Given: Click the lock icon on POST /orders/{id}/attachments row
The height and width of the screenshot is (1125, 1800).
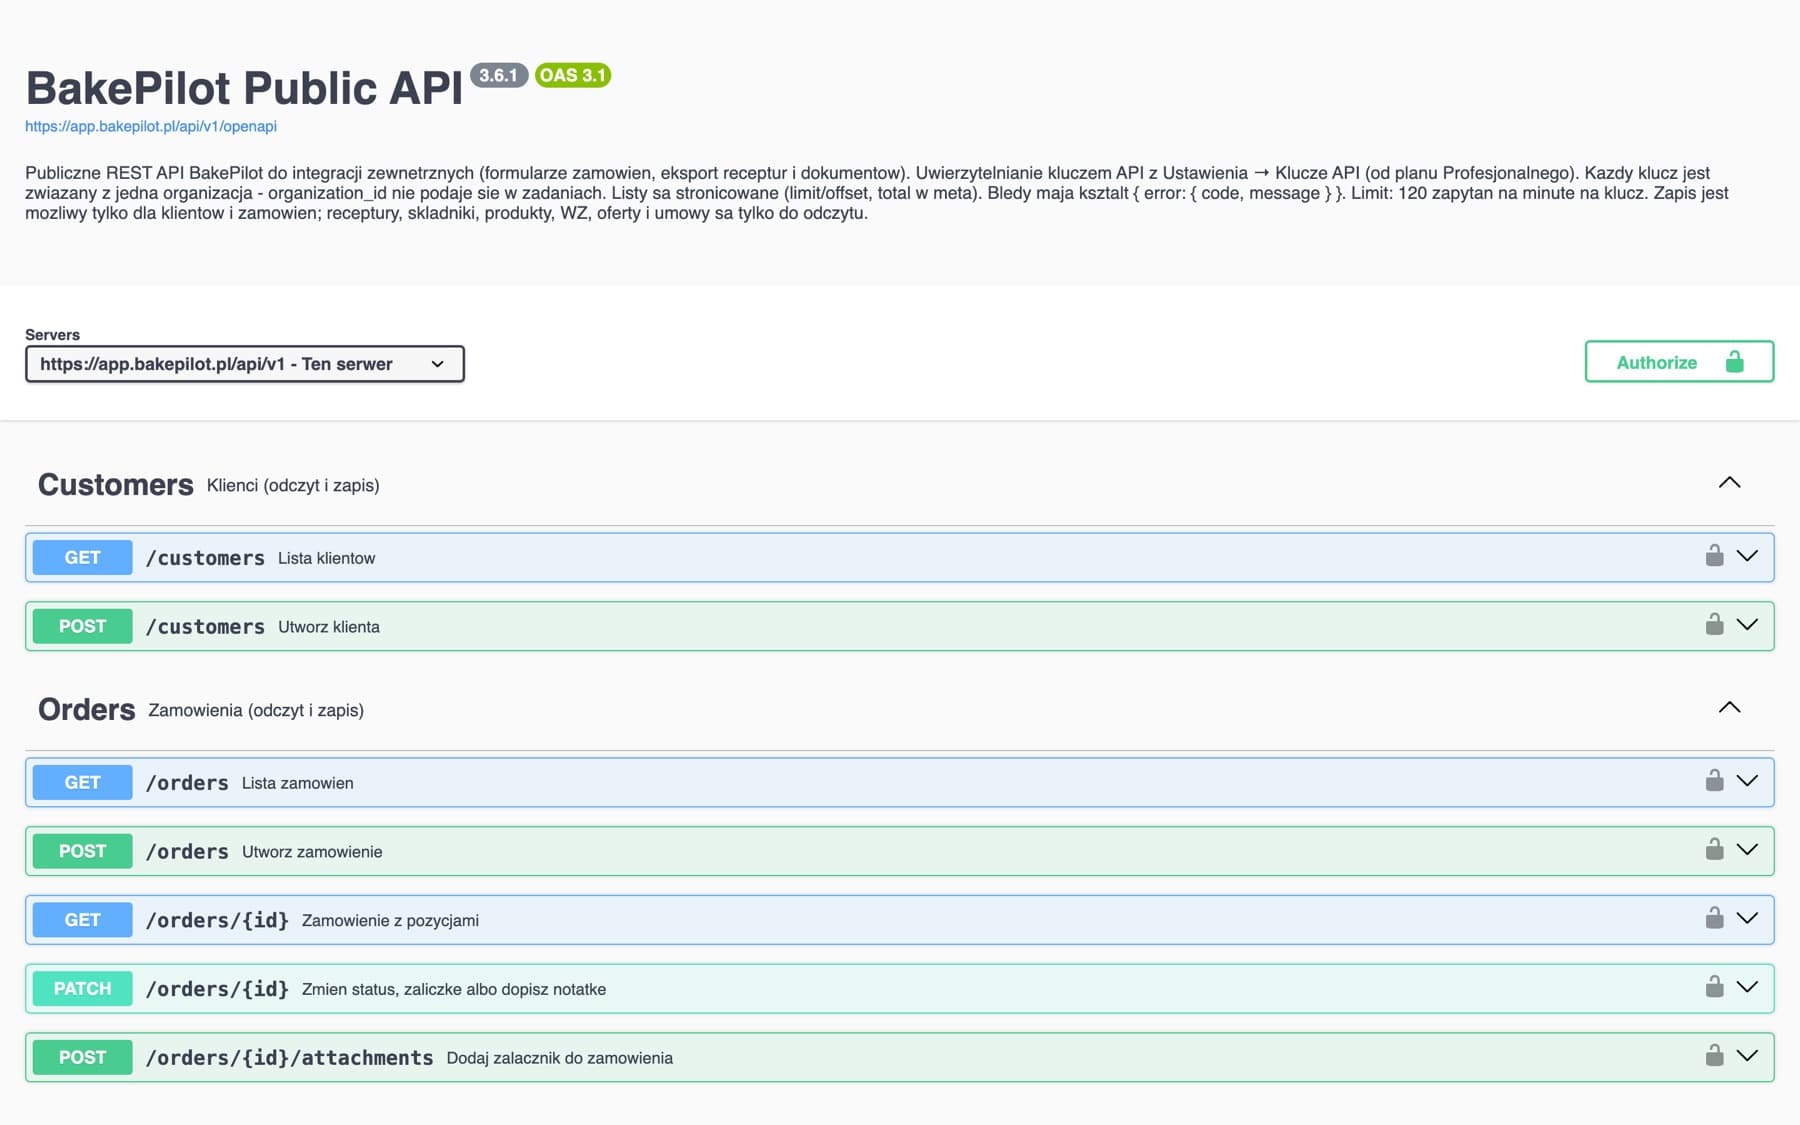Looking at the screenshot, I should [1714, 1056].
